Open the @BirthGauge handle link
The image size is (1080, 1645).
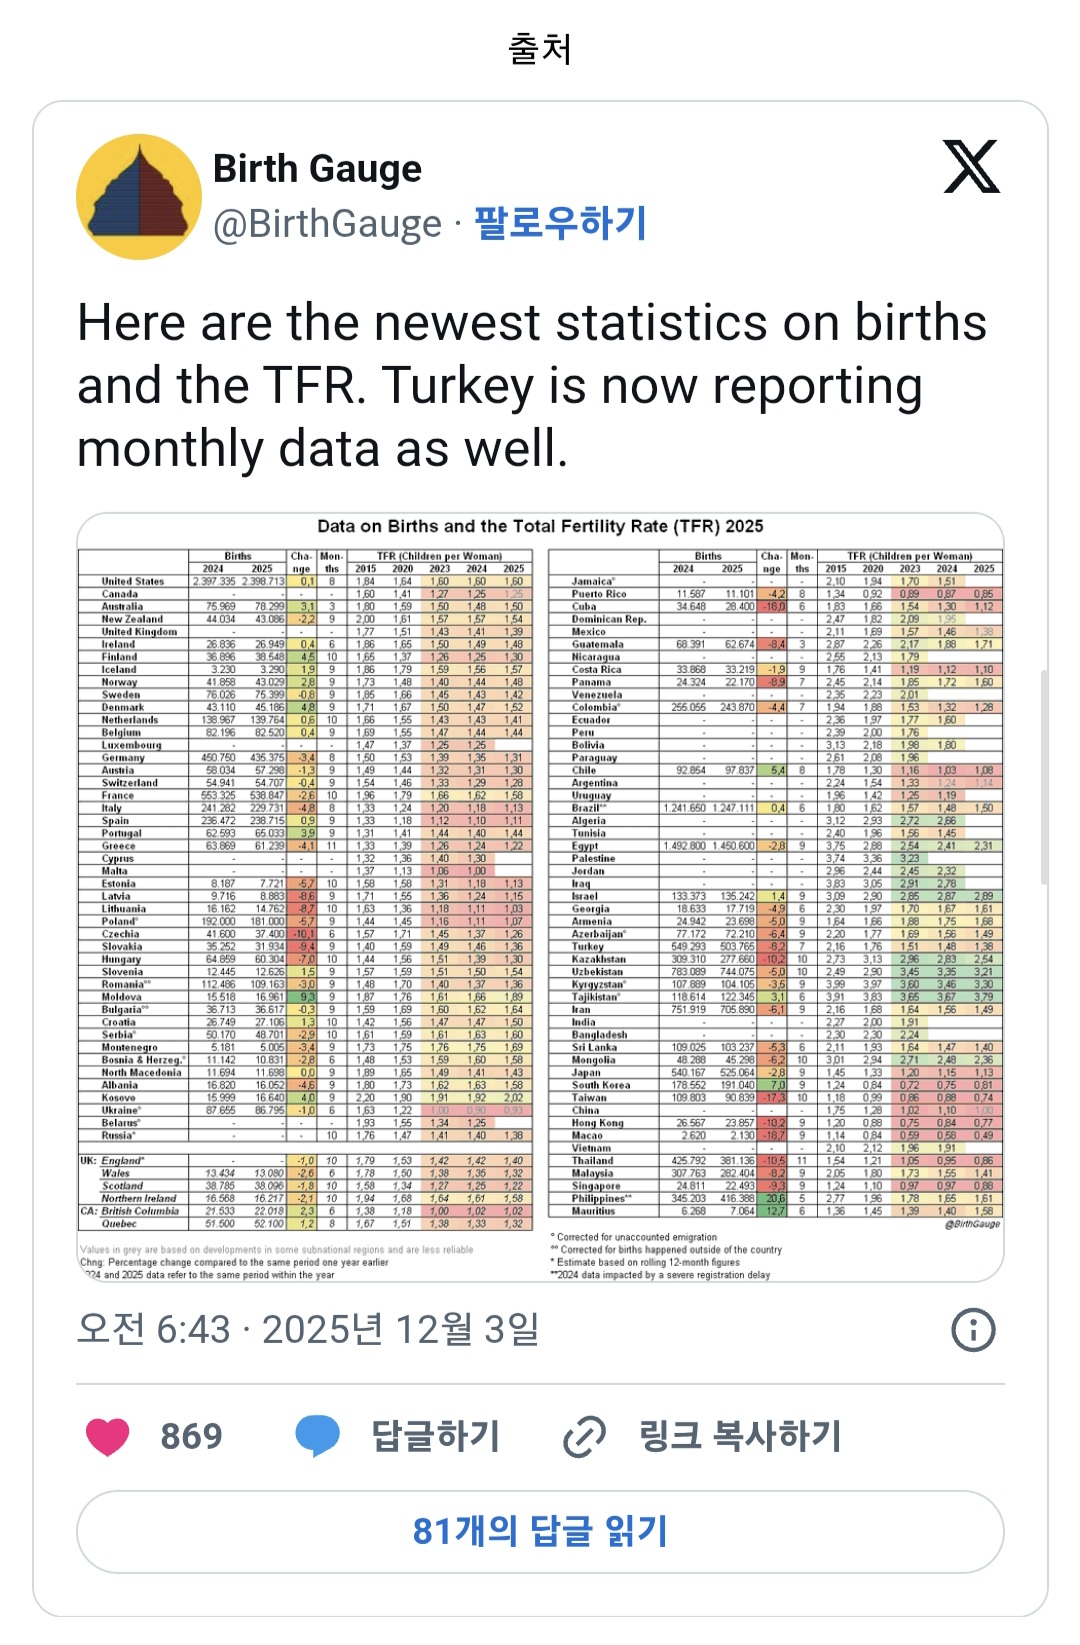click(x=327, y=224)
